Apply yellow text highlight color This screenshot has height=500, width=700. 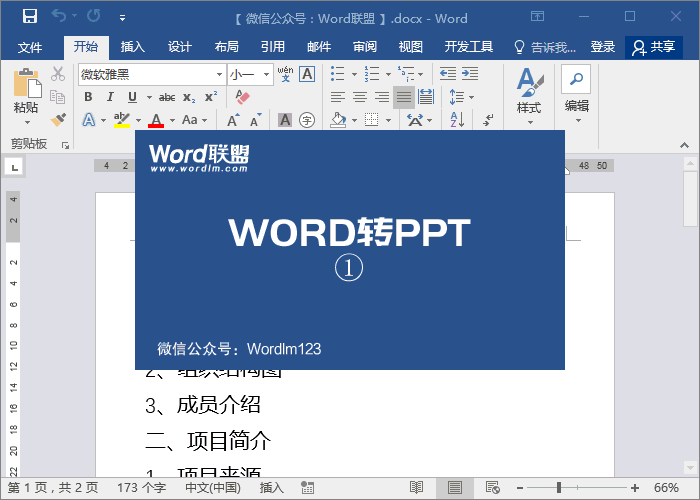point(122,120)
